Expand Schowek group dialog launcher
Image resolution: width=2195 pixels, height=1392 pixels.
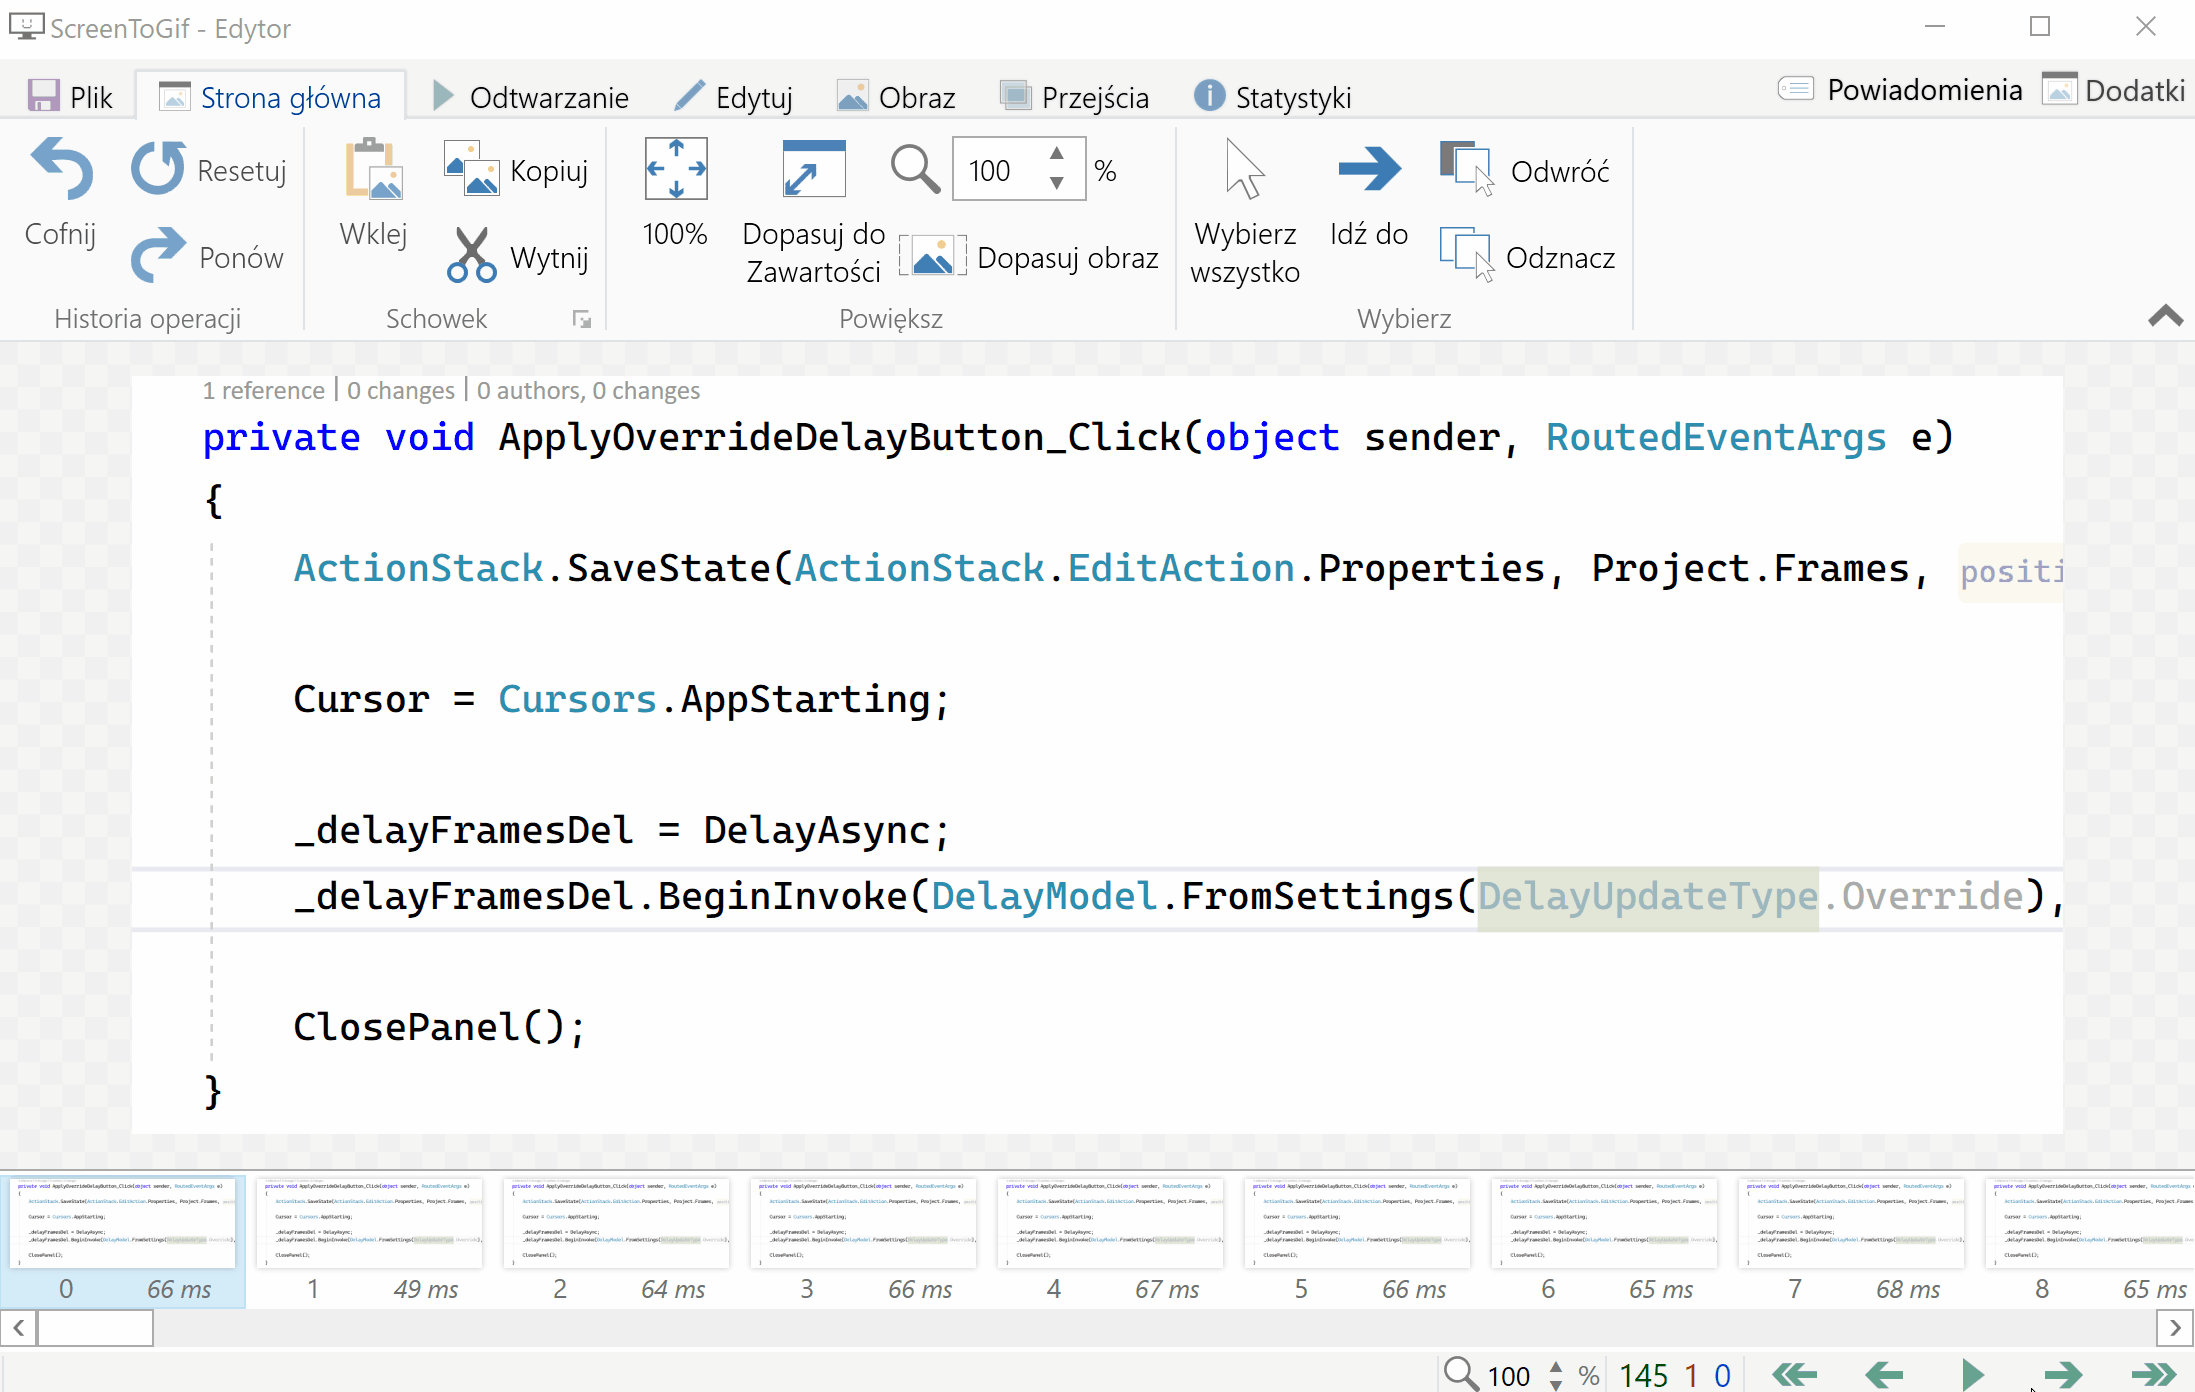pyautogui.click(x=582, y=319)
